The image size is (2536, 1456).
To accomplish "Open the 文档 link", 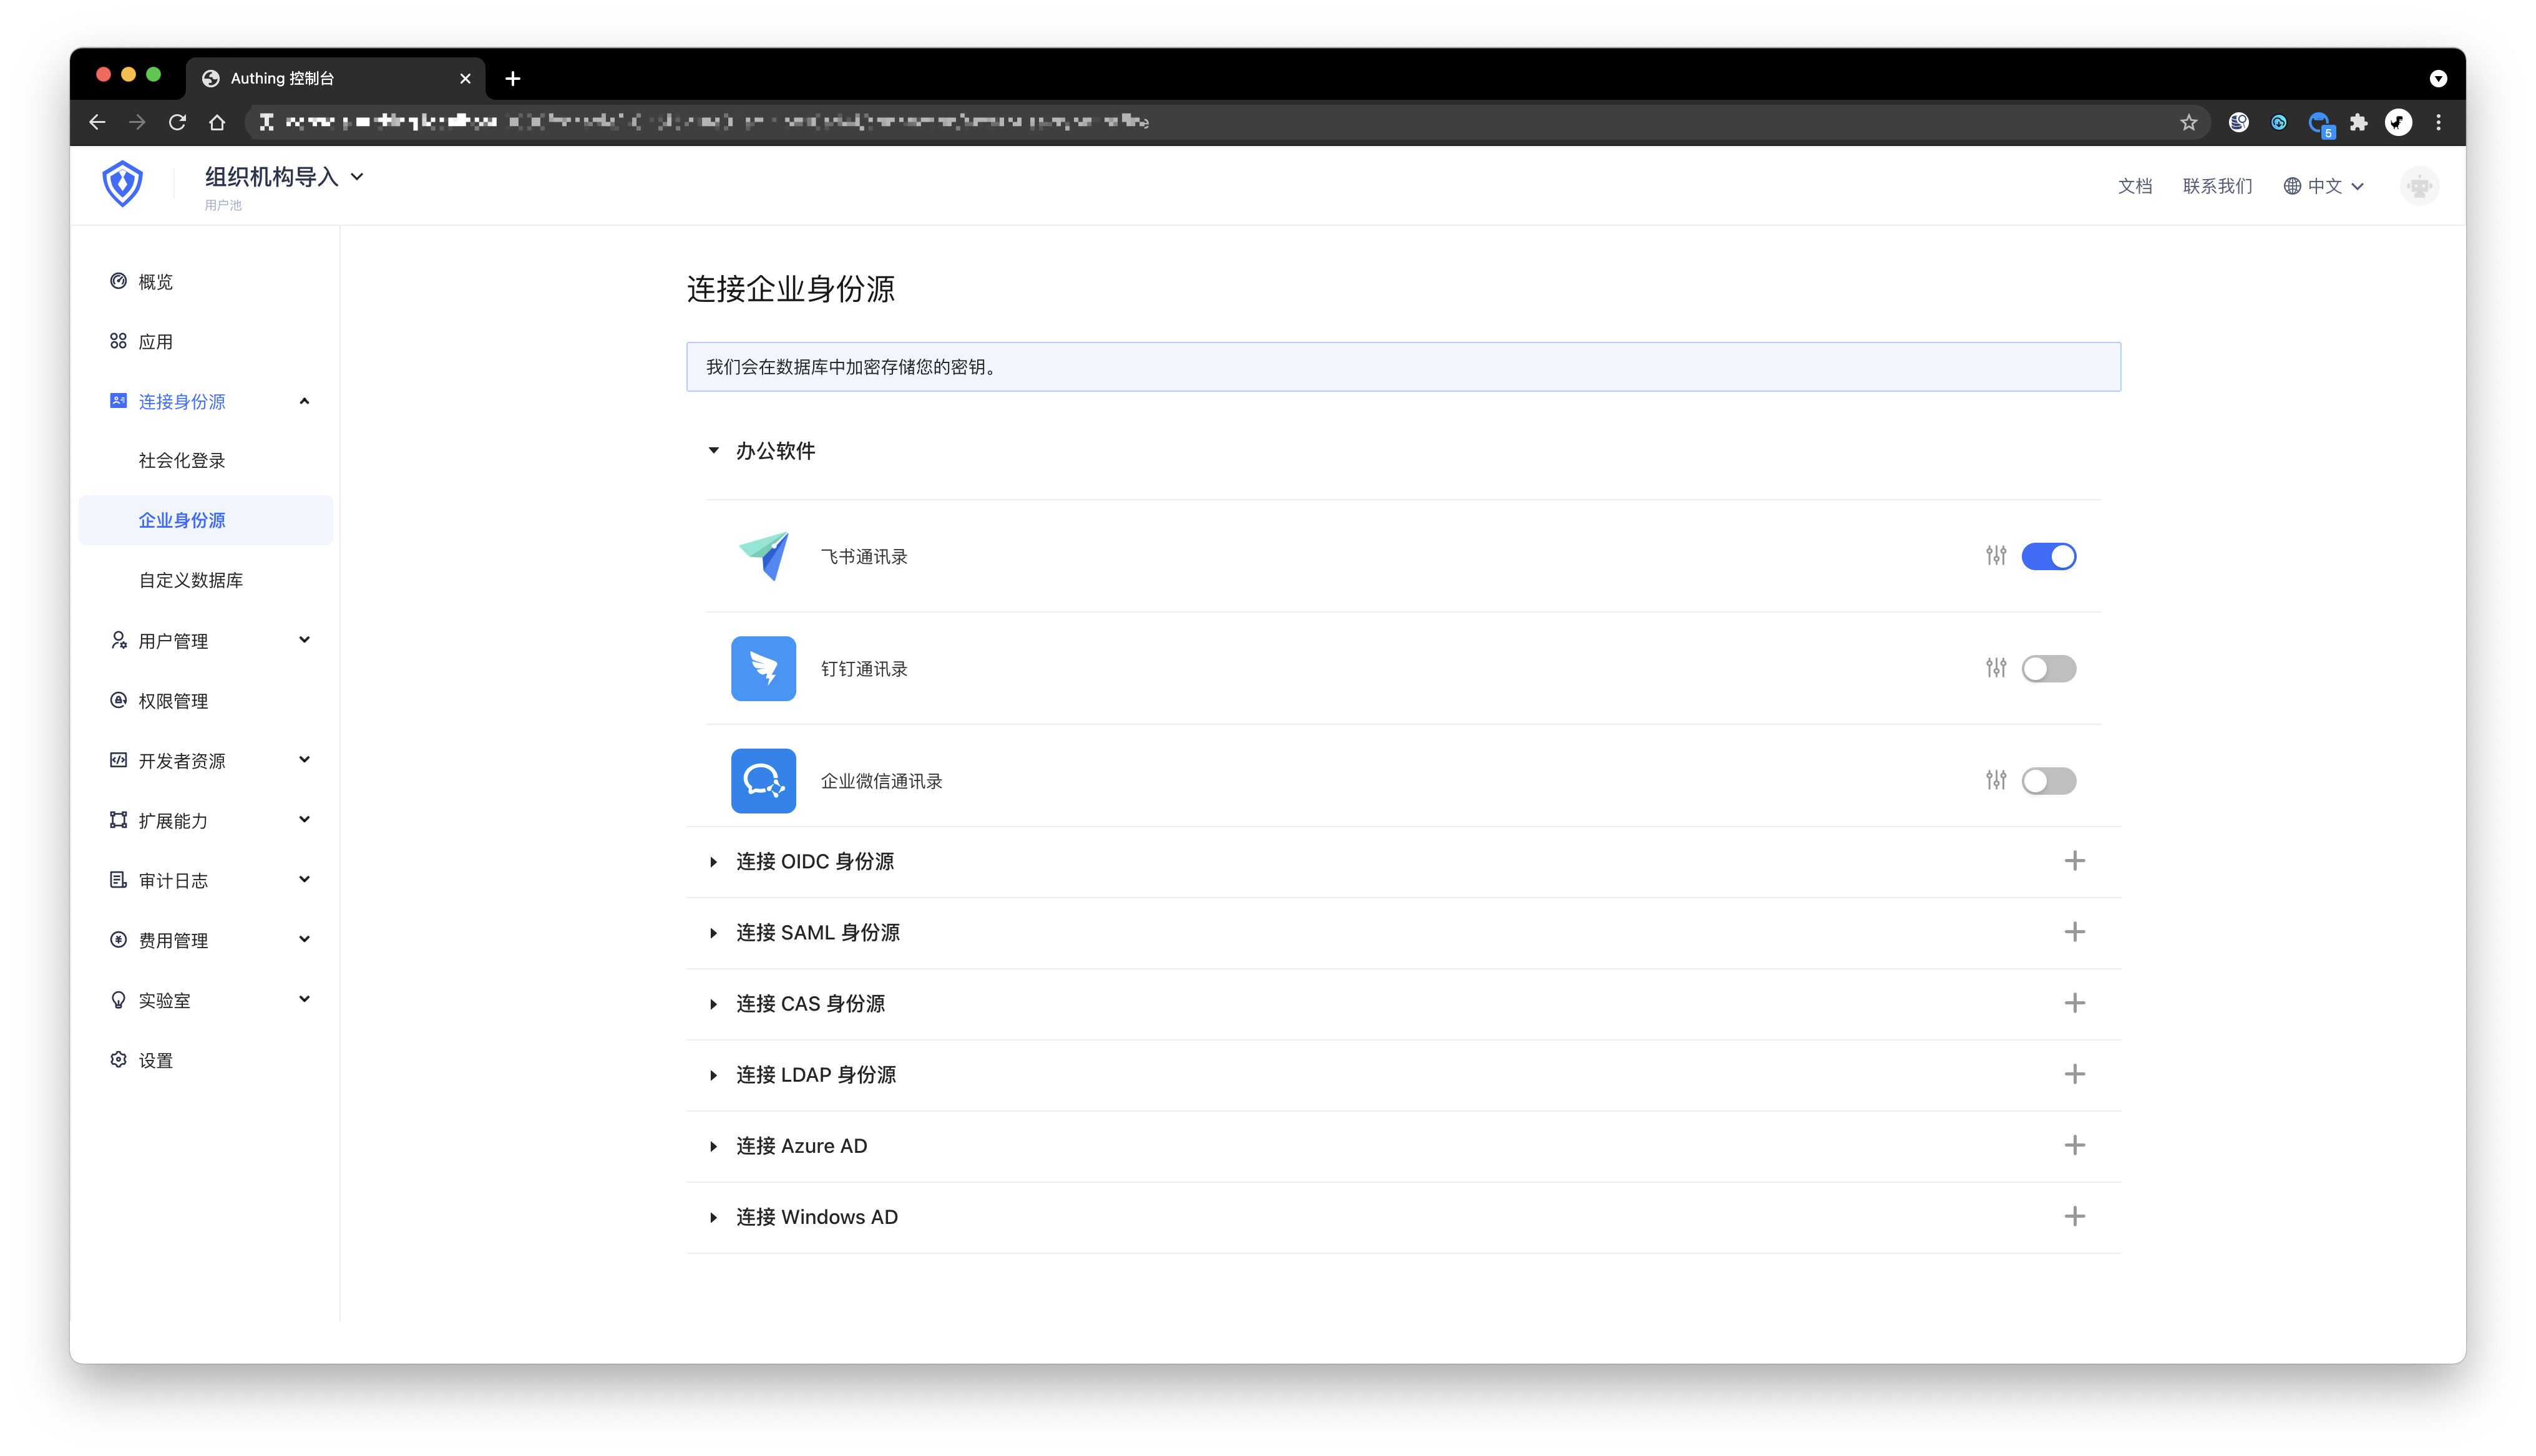I will [x=2134, y=186].
